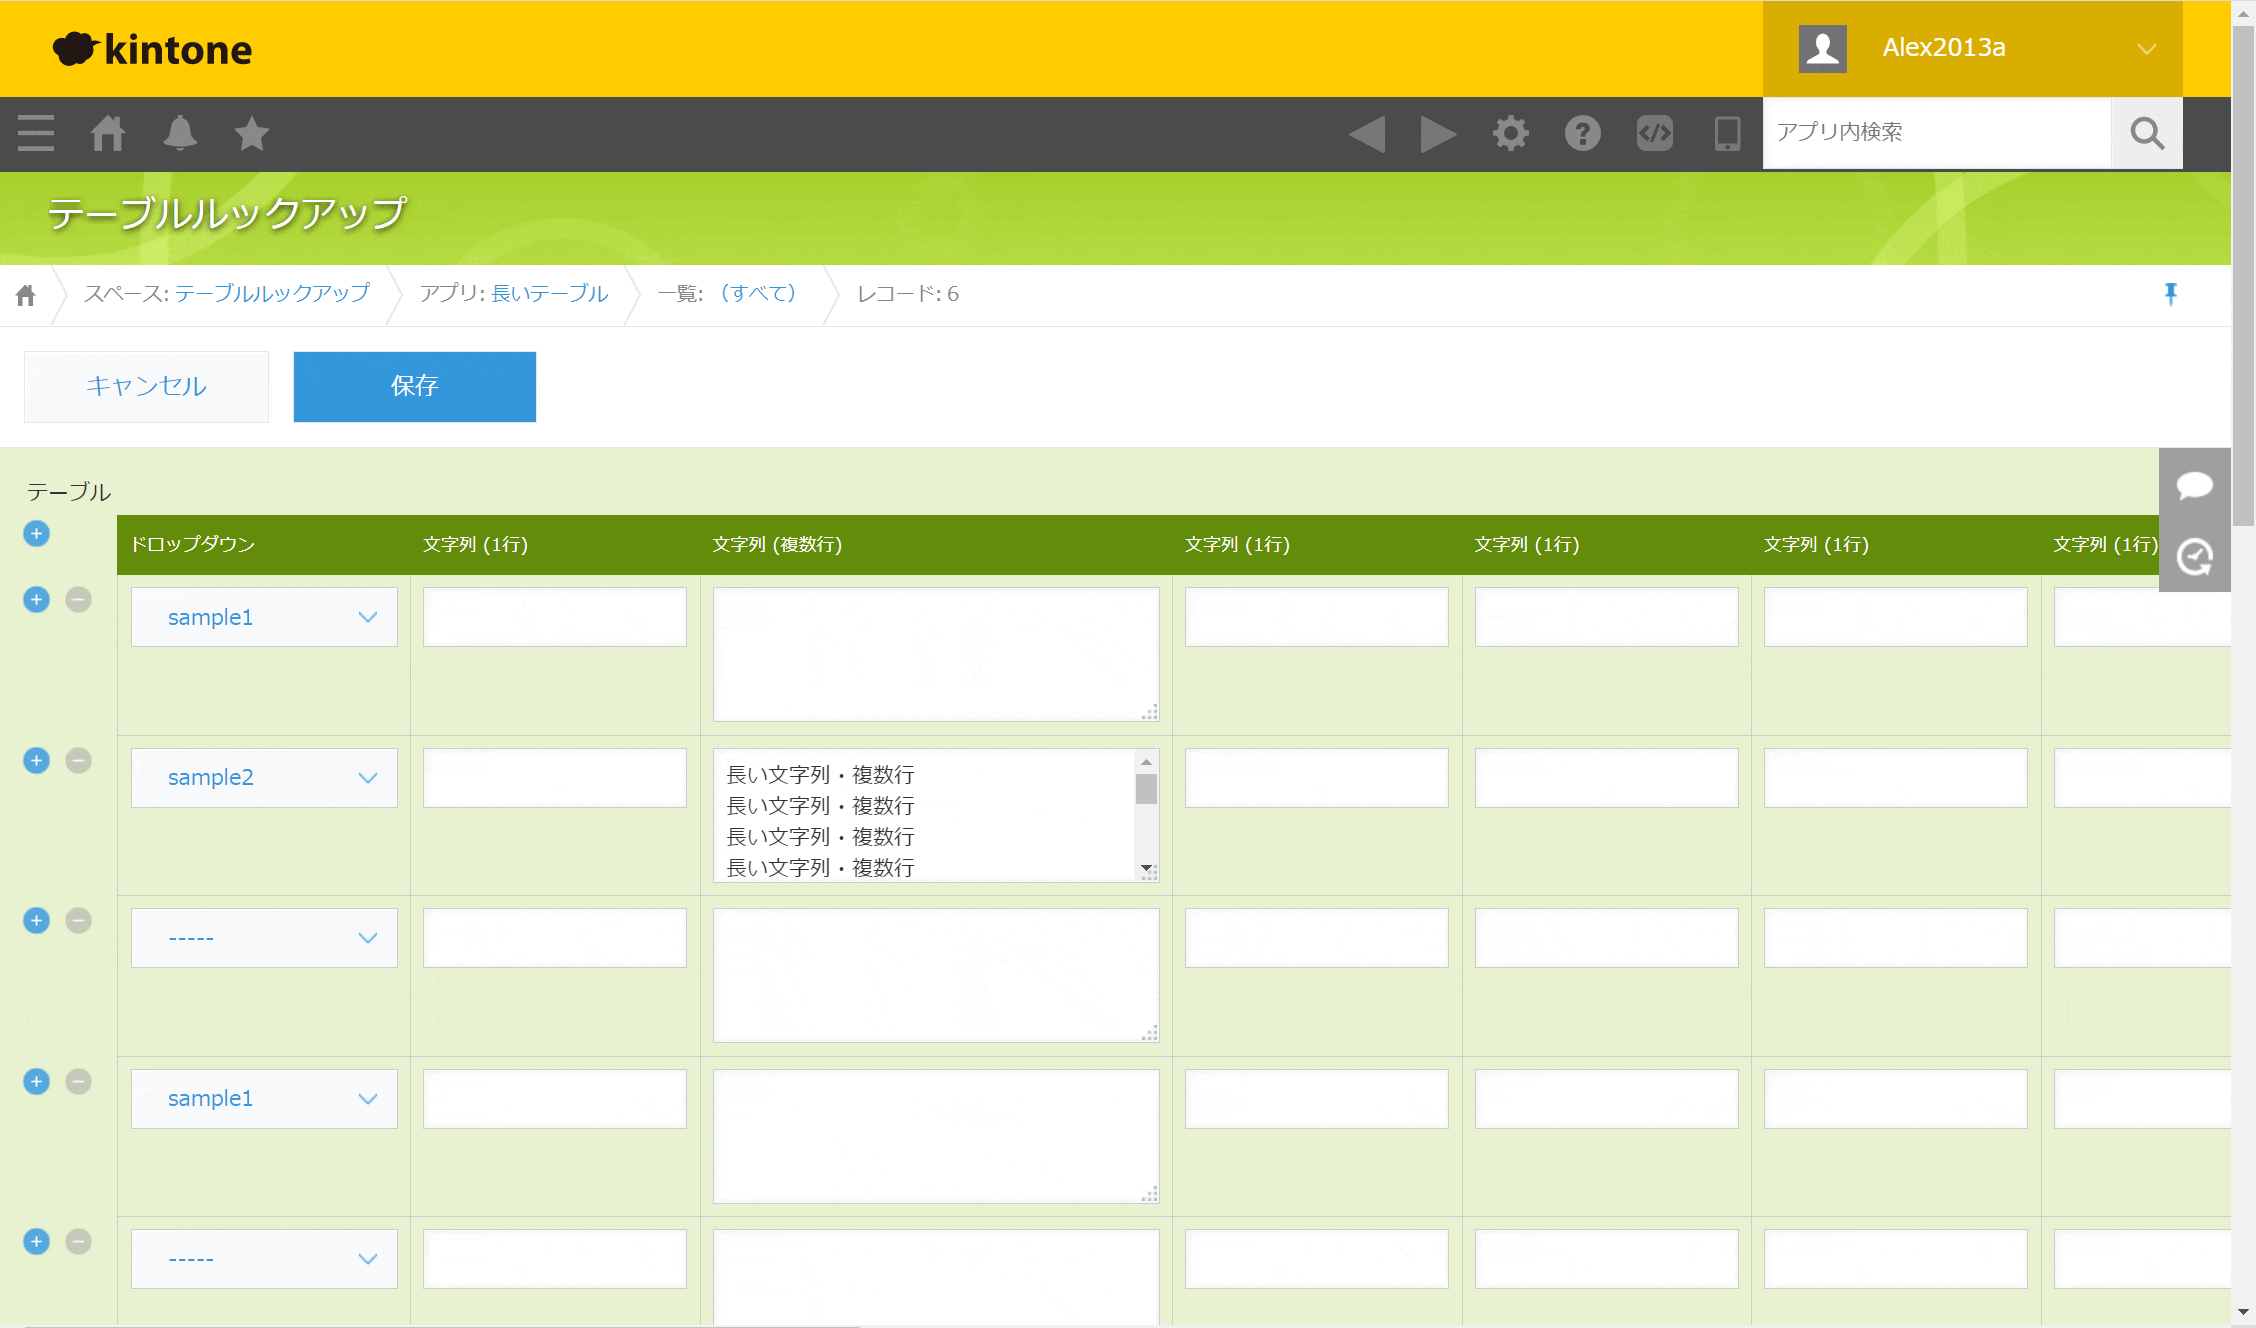2256x1328 pixels.
Task: Click the help question mark icon
Action: 1582,133
